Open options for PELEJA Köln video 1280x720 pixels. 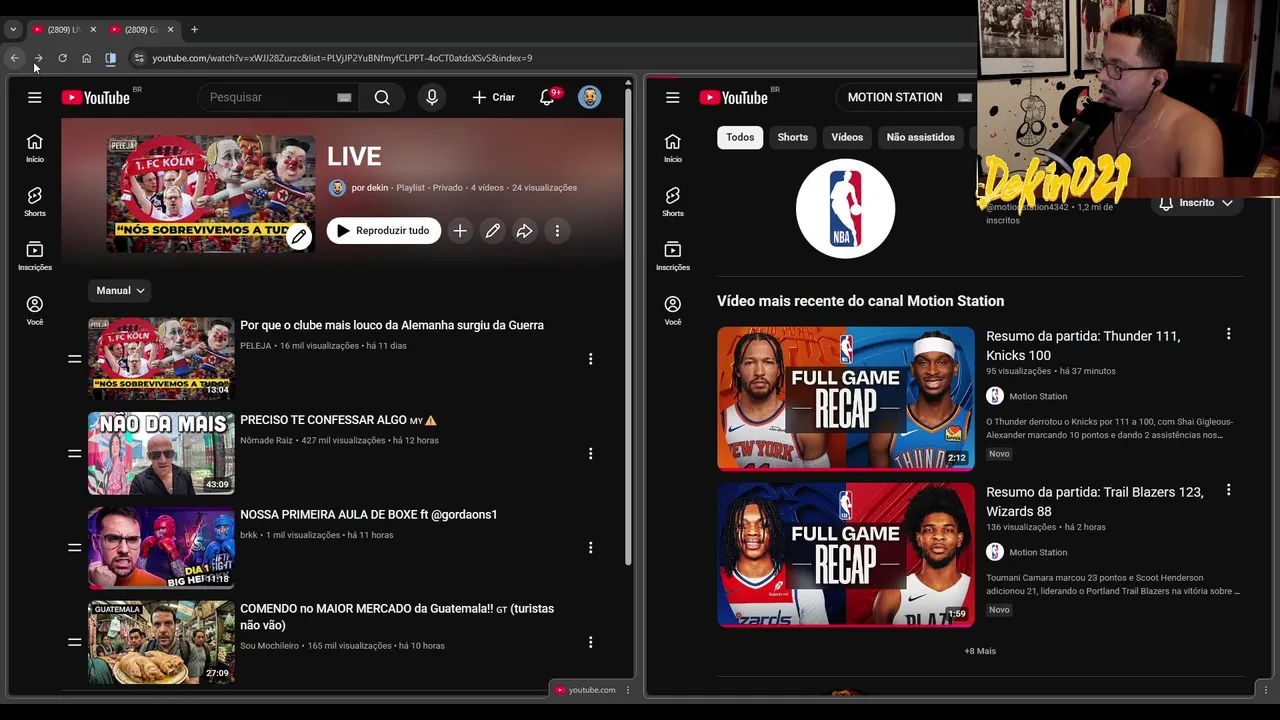pyautogui.click(x=590, y=358)
